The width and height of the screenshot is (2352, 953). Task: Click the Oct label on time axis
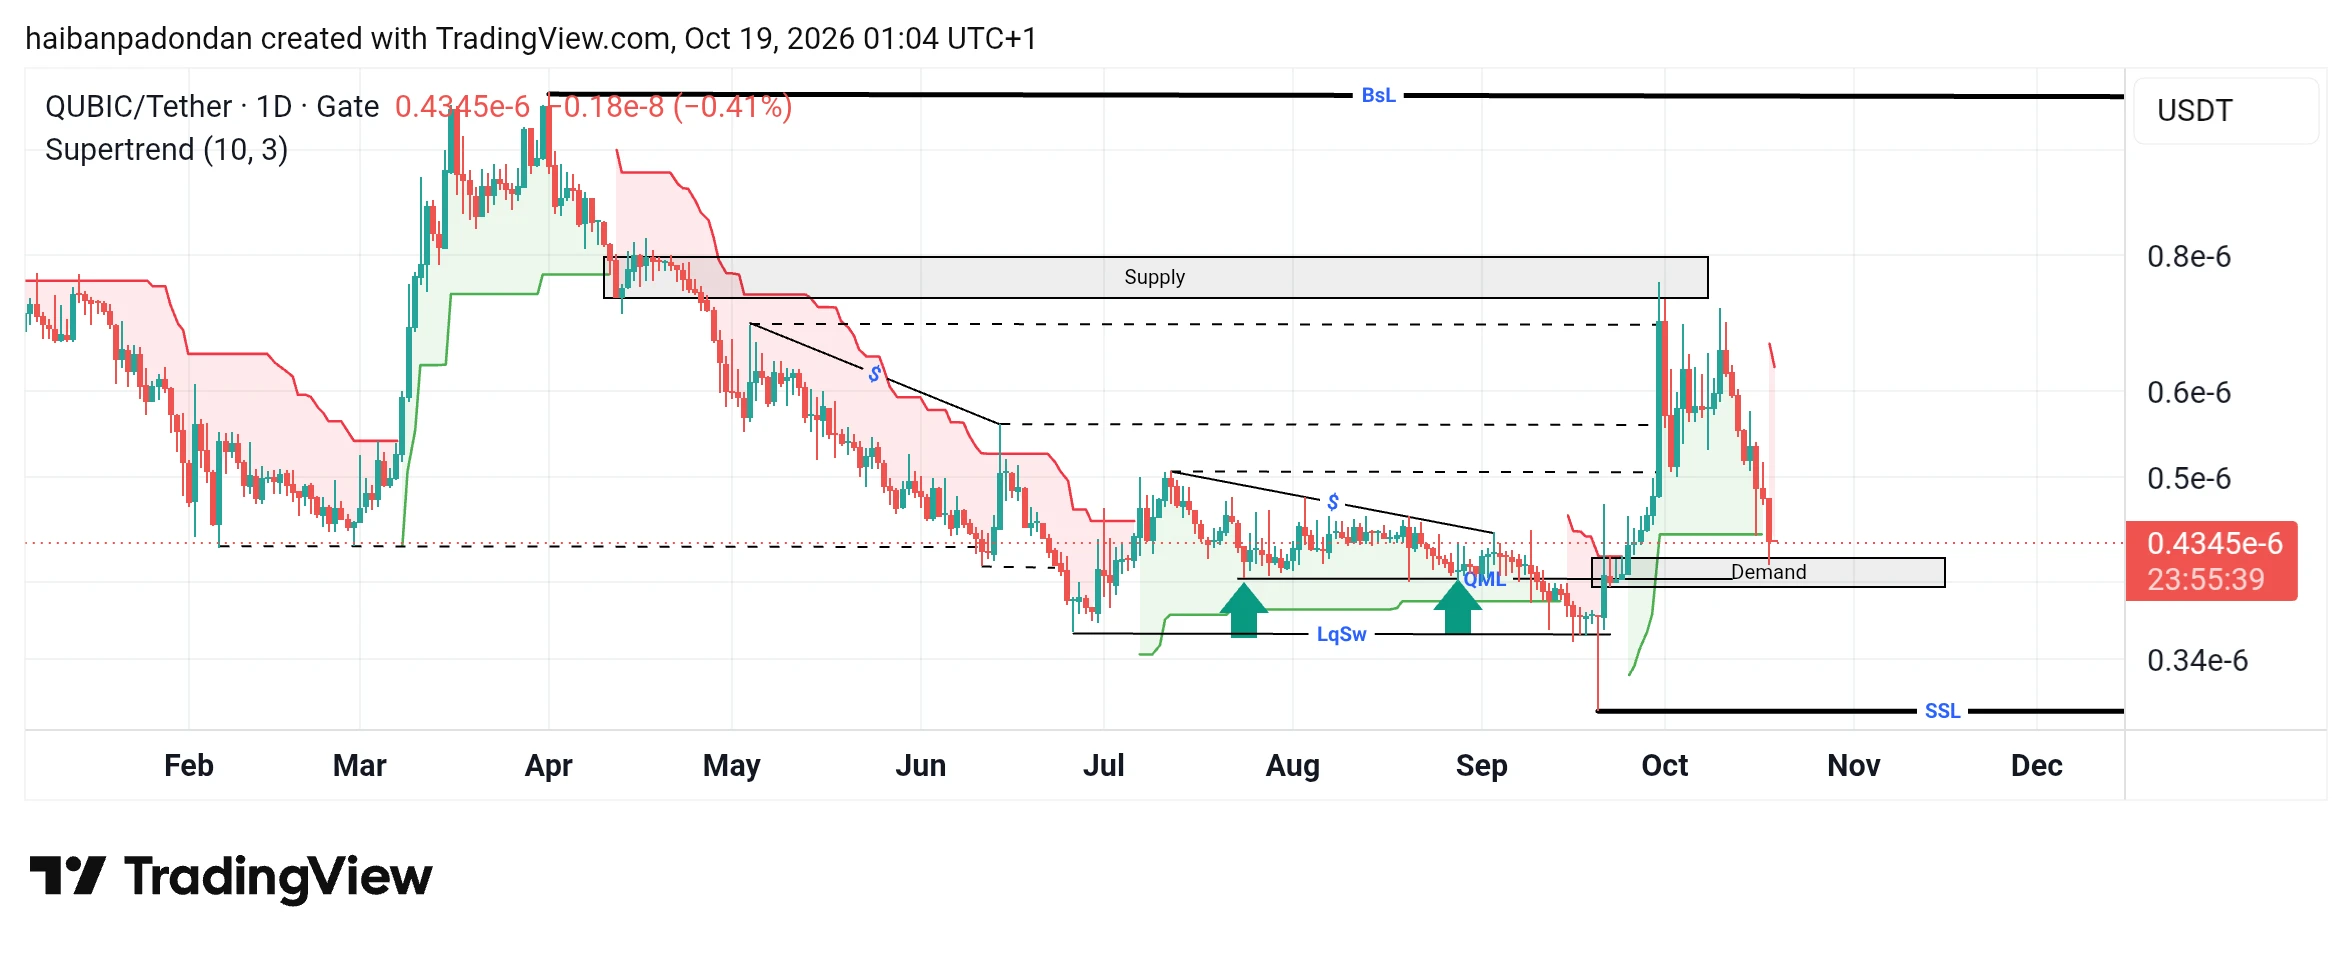click(x=1665, y=766)
